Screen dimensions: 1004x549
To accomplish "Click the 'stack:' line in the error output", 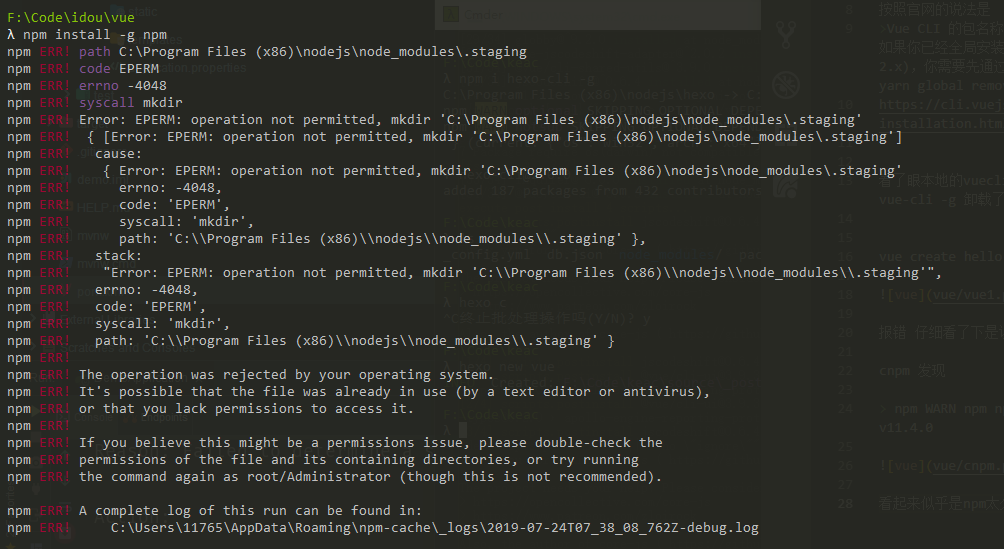I will pyautogui.click(x=119, y=256).
